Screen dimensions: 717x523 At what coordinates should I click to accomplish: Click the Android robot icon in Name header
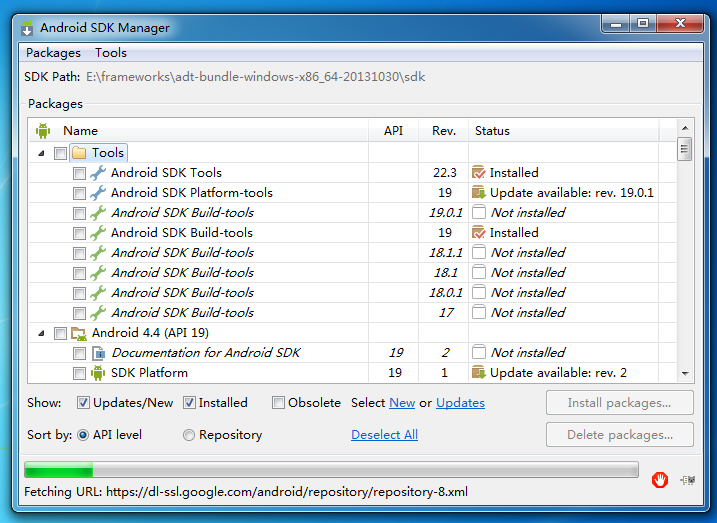43,131
